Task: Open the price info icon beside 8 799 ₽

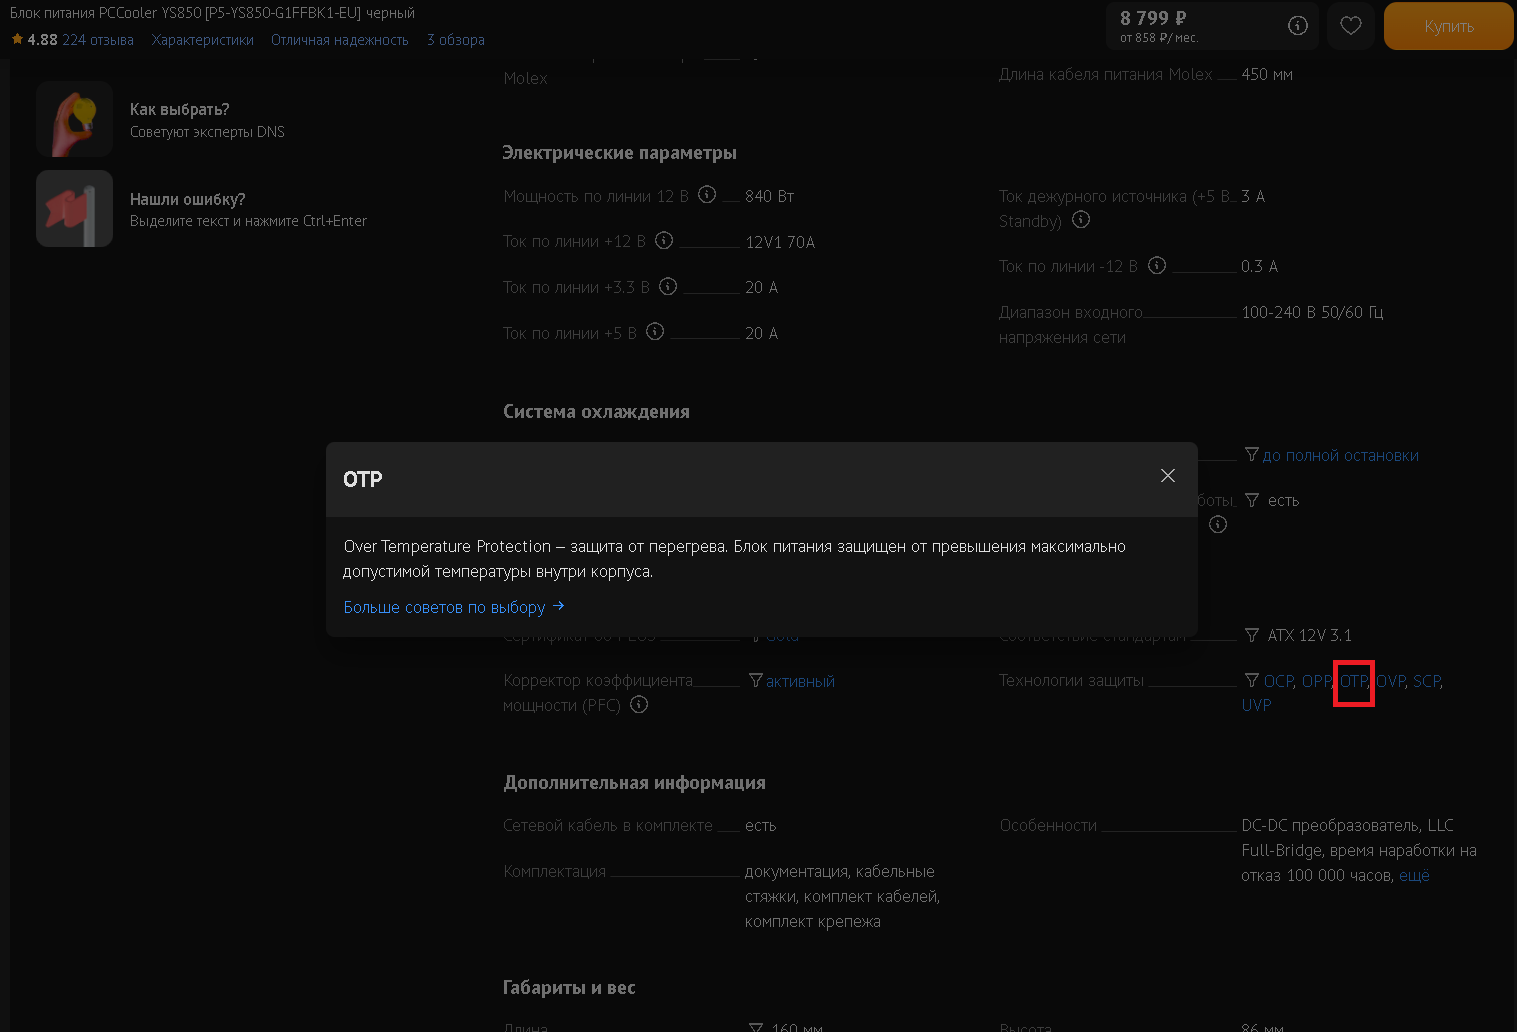Action: (x=1298, y=26)
